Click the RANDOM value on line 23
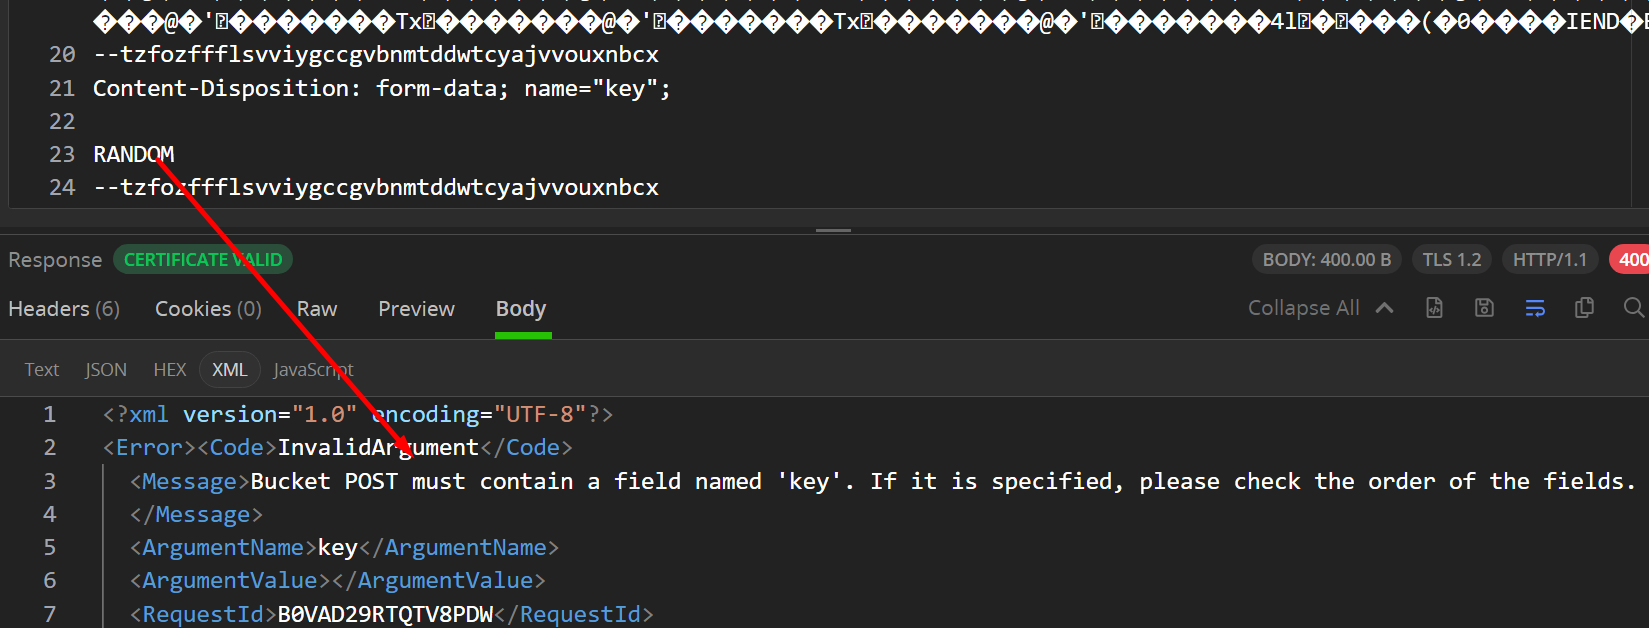 pyautogui.click(x=134, y=154)
